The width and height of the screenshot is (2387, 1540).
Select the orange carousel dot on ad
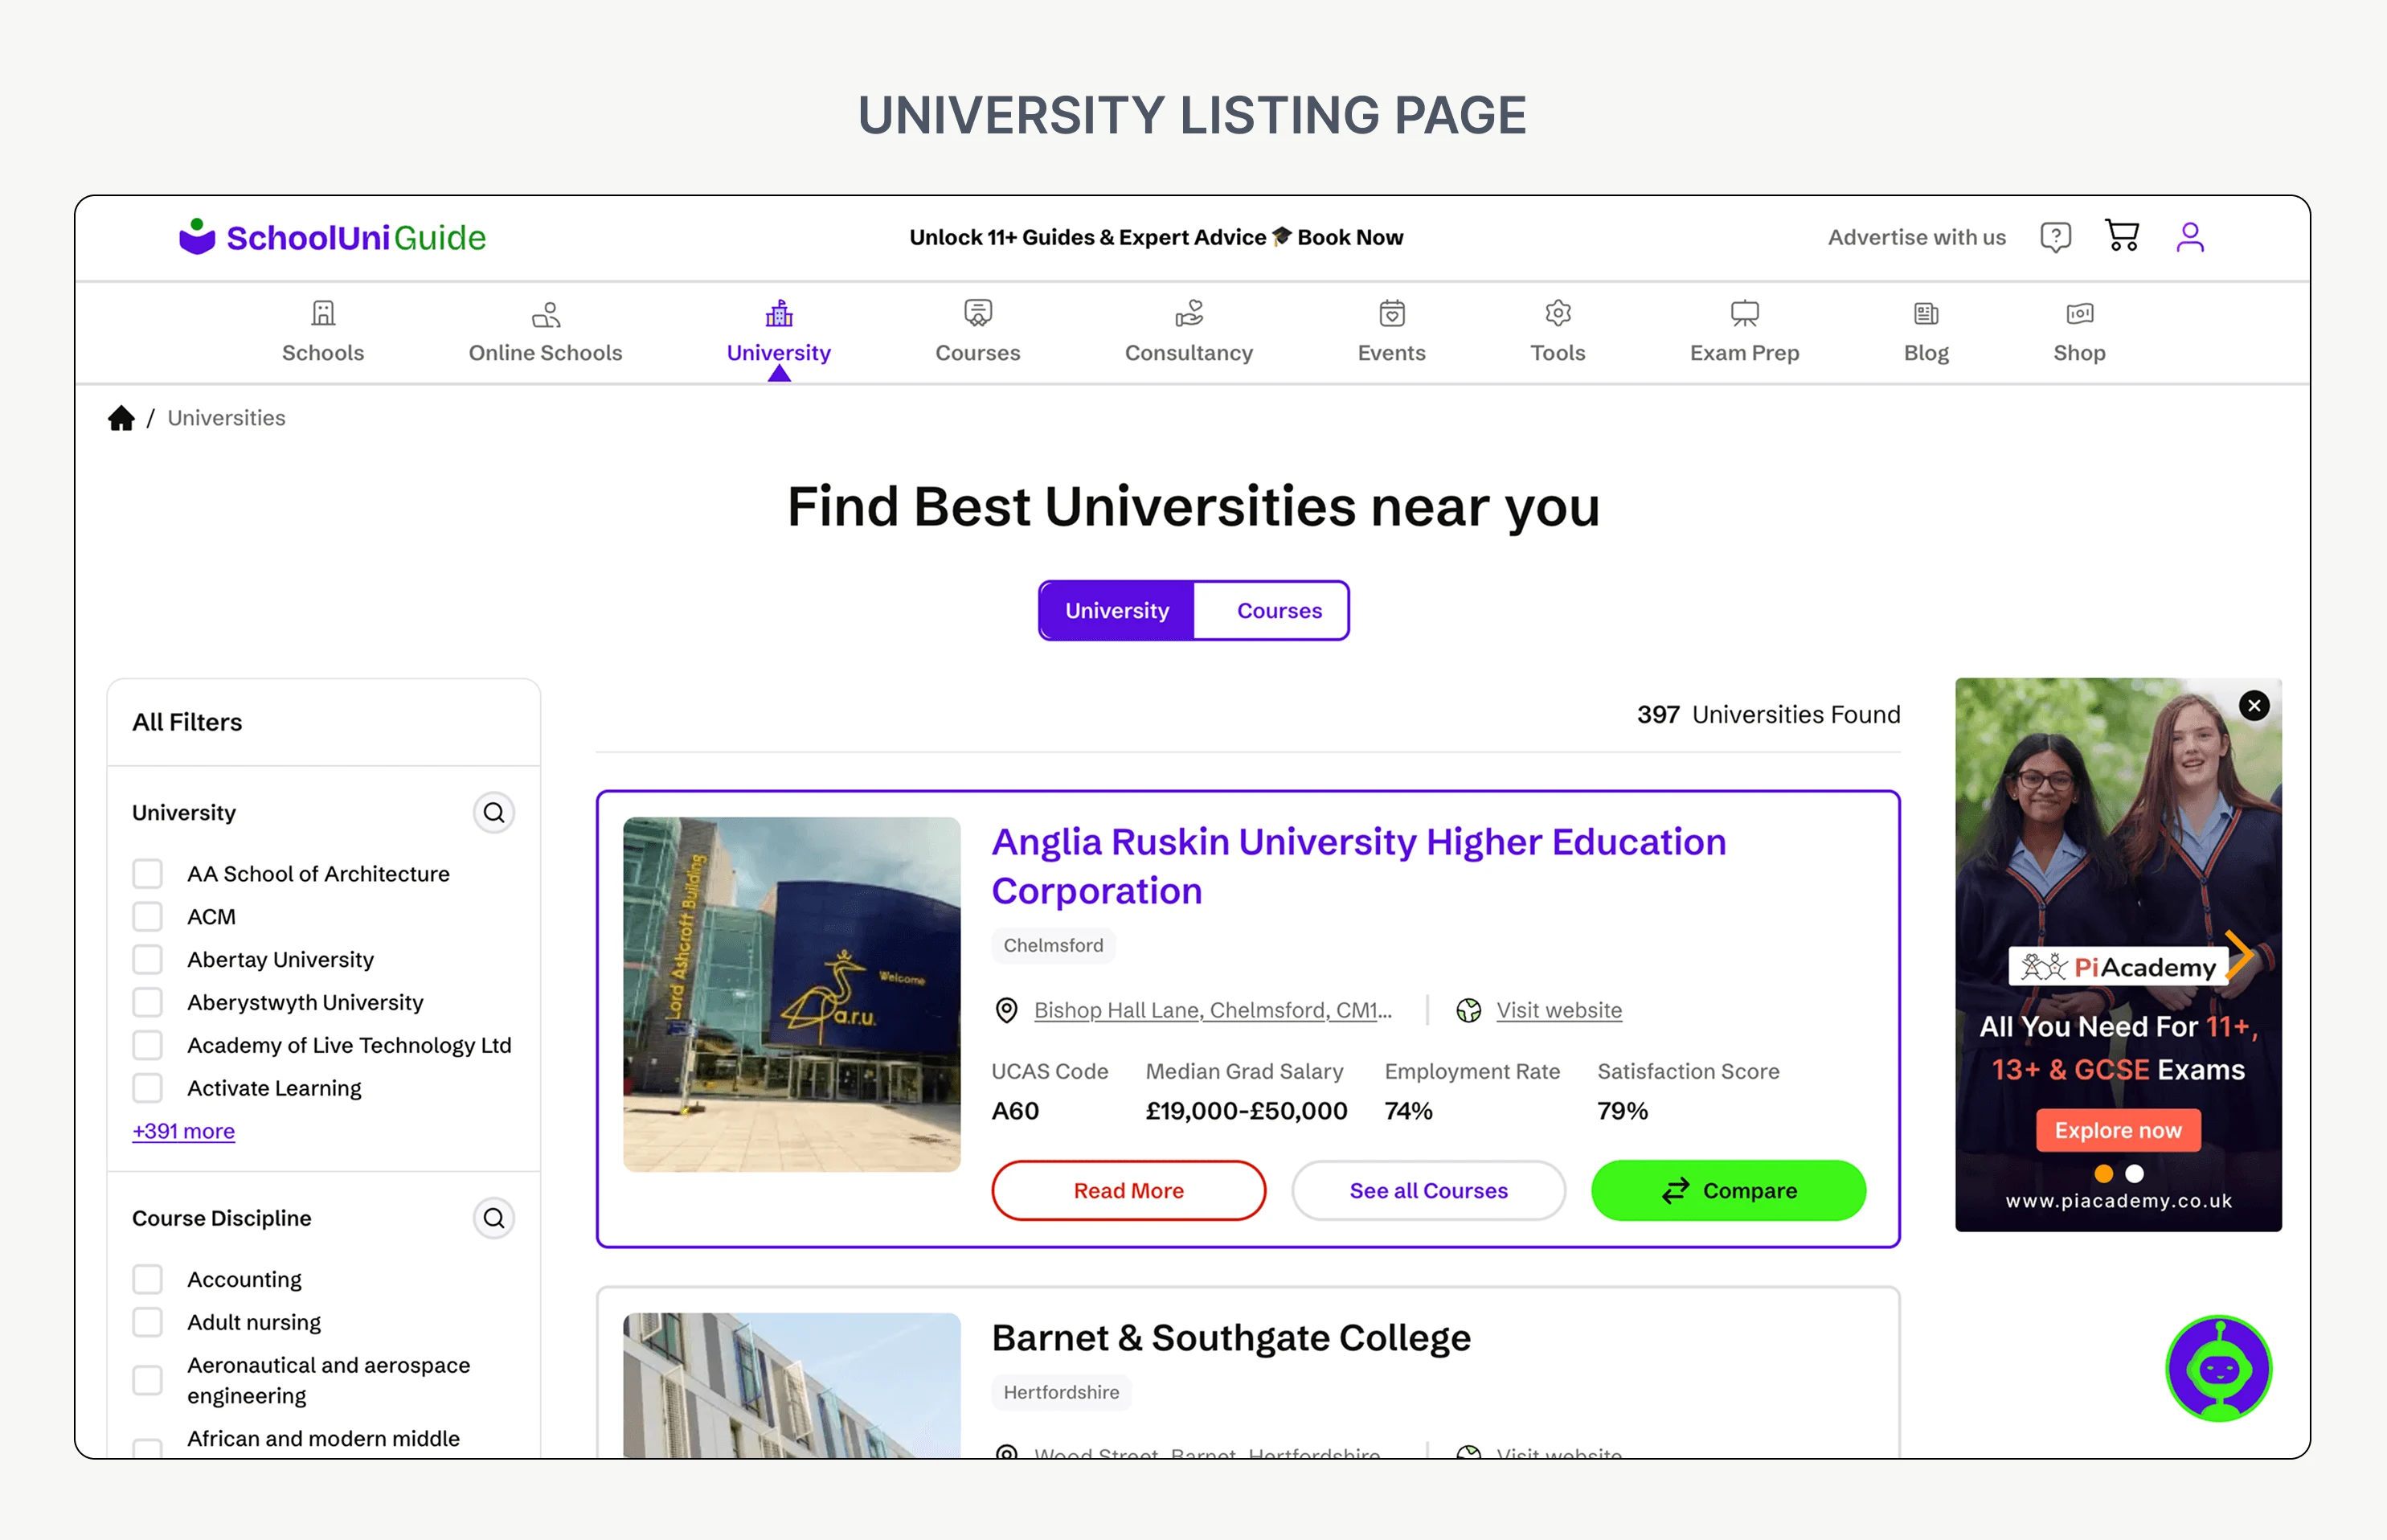click(2104, 1173)
